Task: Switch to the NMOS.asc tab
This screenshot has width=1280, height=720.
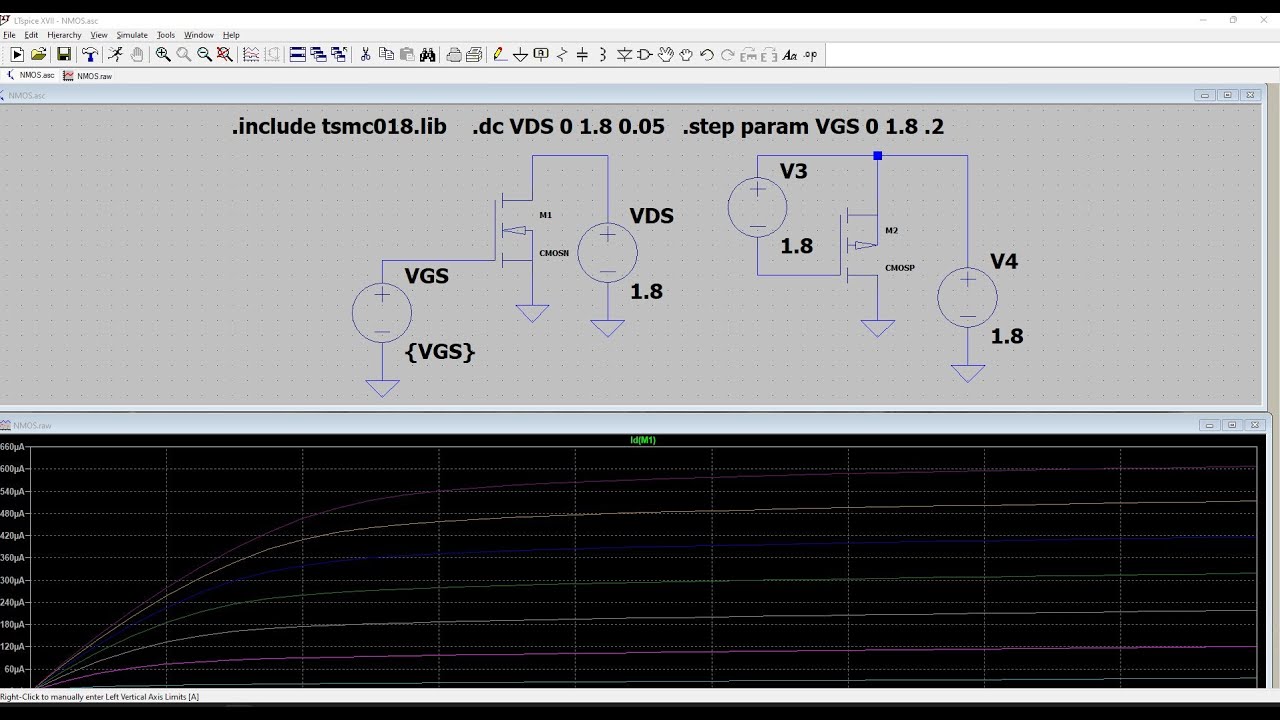Action: click(31, 75)
